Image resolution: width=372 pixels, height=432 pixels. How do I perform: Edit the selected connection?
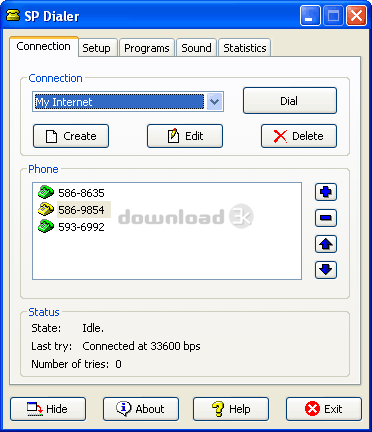coord(185,136)
